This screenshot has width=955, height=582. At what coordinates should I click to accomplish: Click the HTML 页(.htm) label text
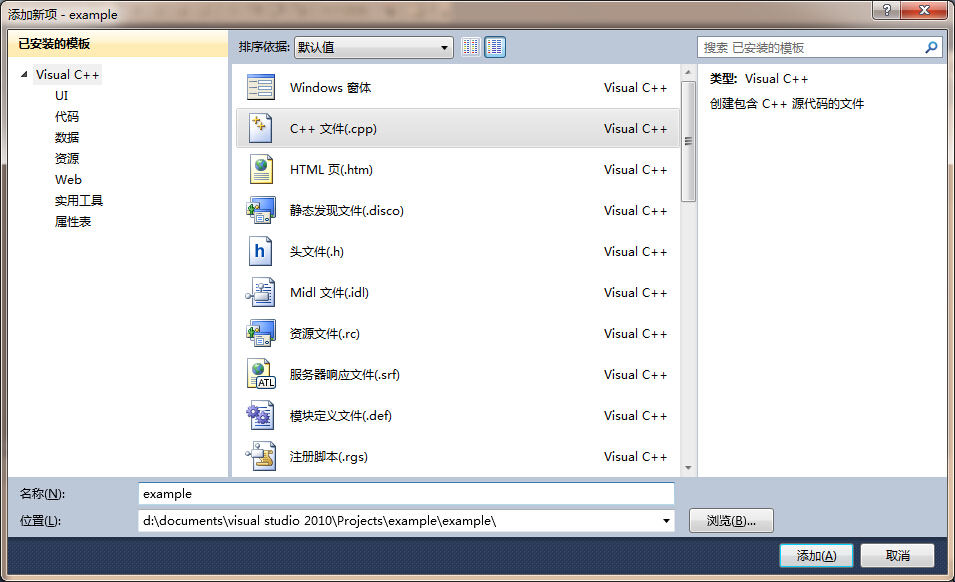click(x=331, y=169)
